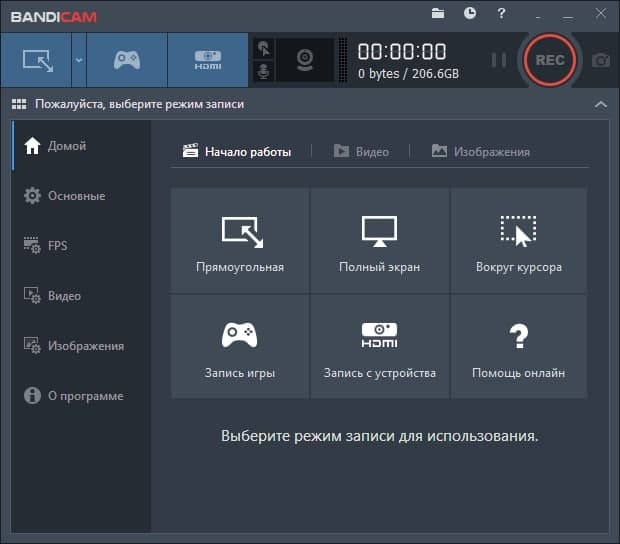Screen dimensions: 620x544
Task: Toggle microphone recording icon
Action: [263, 71]
